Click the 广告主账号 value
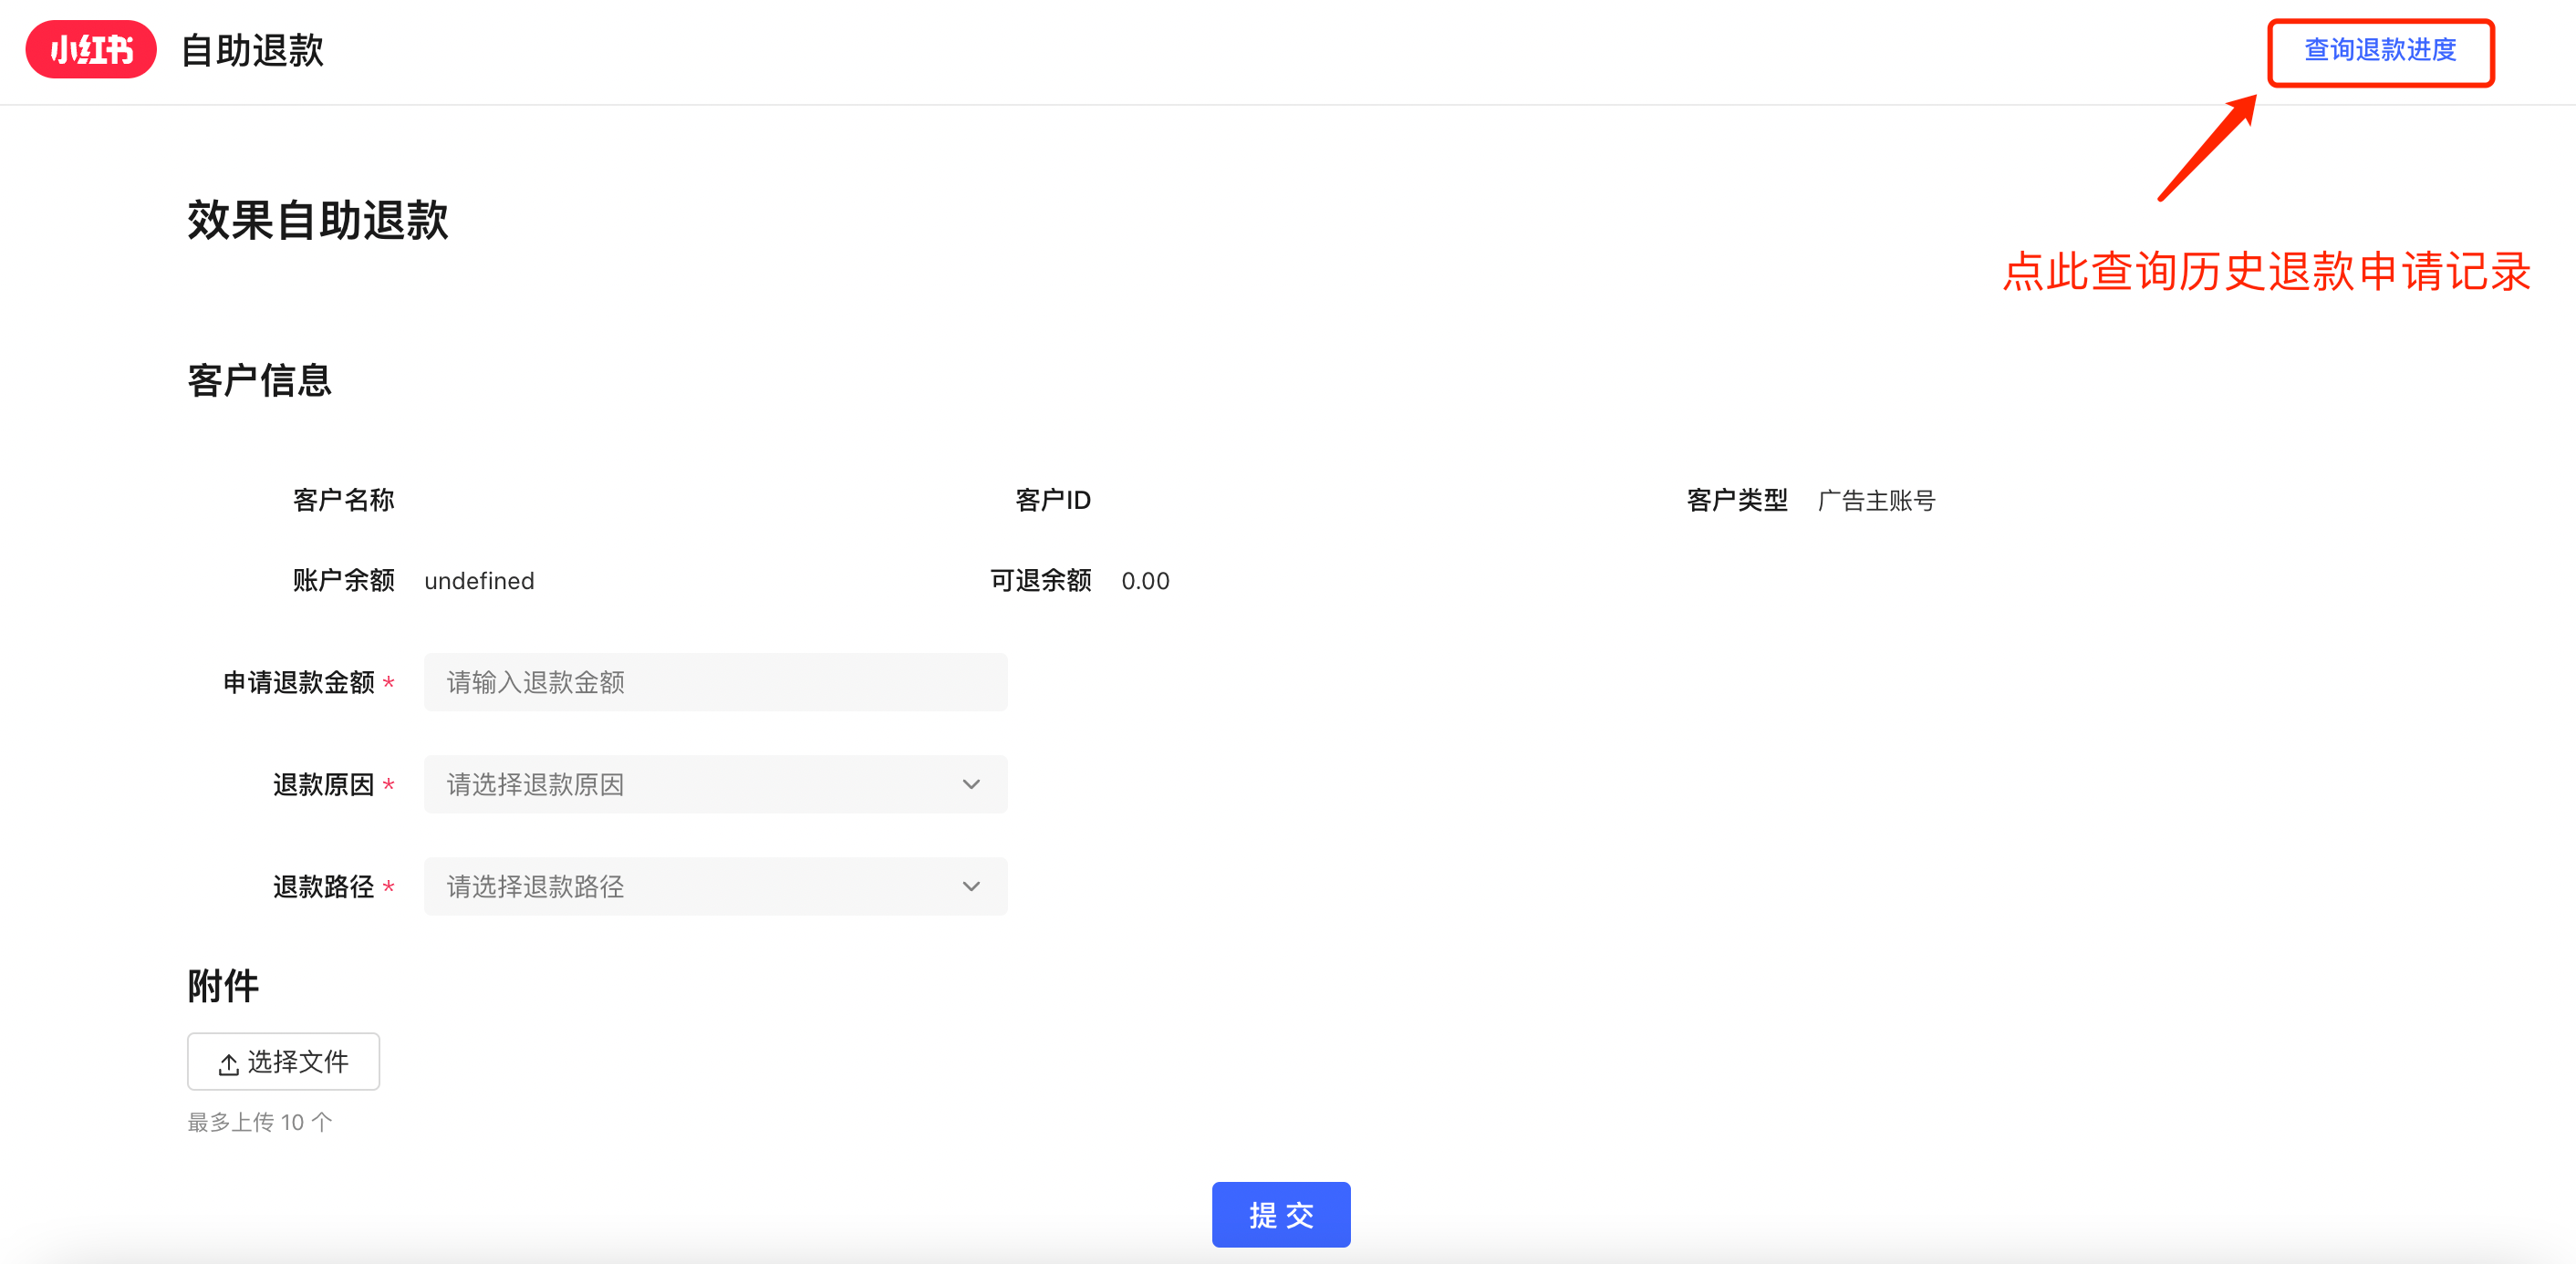 point(1877,501)
